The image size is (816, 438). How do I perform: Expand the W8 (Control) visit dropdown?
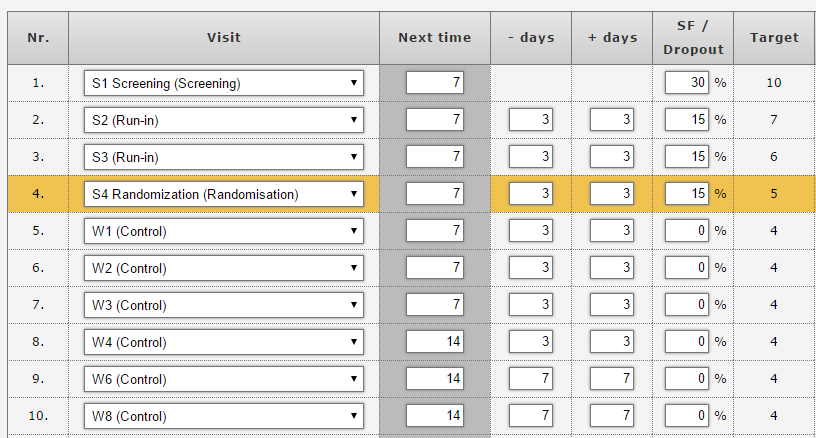pyautogui.click(x=223, y=416)
